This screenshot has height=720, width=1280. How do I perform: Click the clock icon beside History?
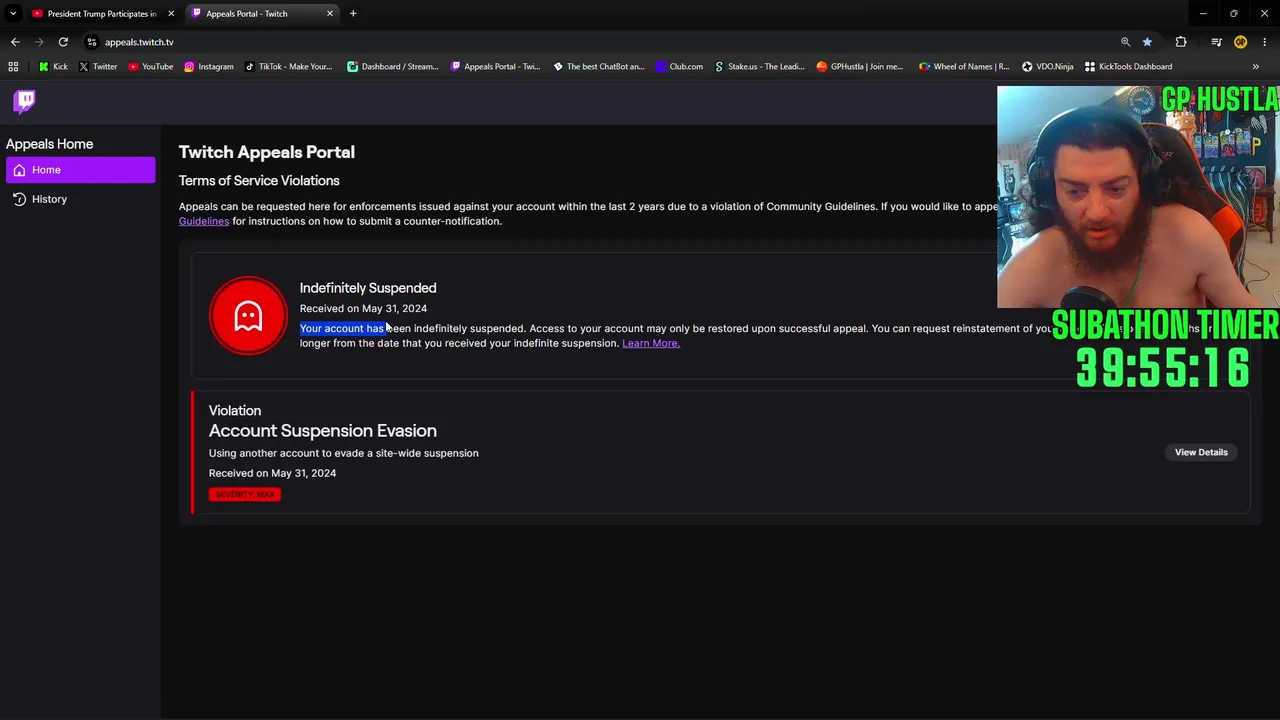point(19,199)
